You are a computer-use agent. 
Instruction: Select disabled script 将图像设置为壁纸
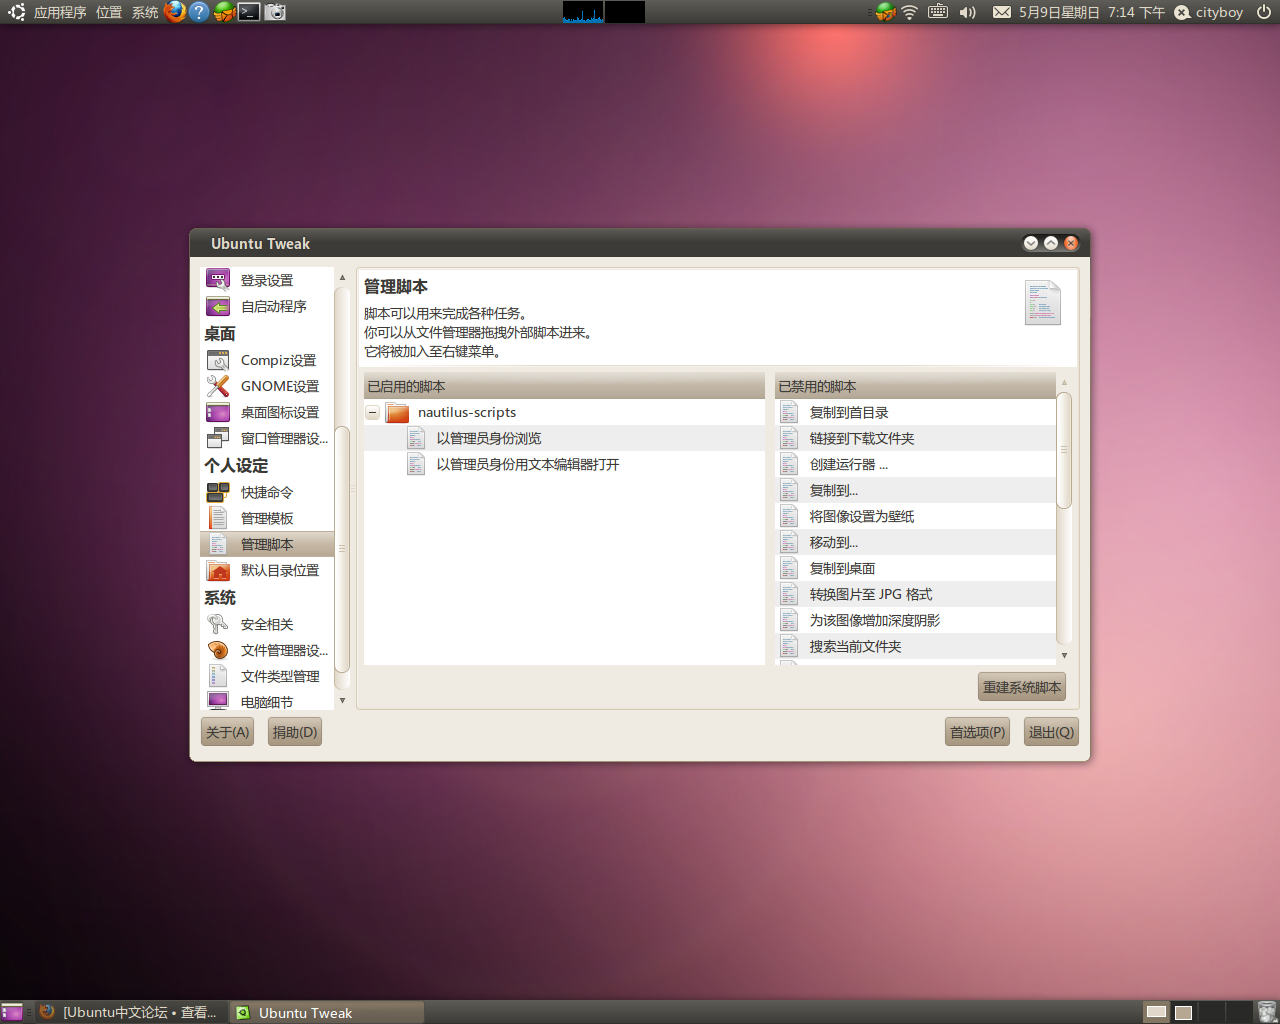point(915,516)
